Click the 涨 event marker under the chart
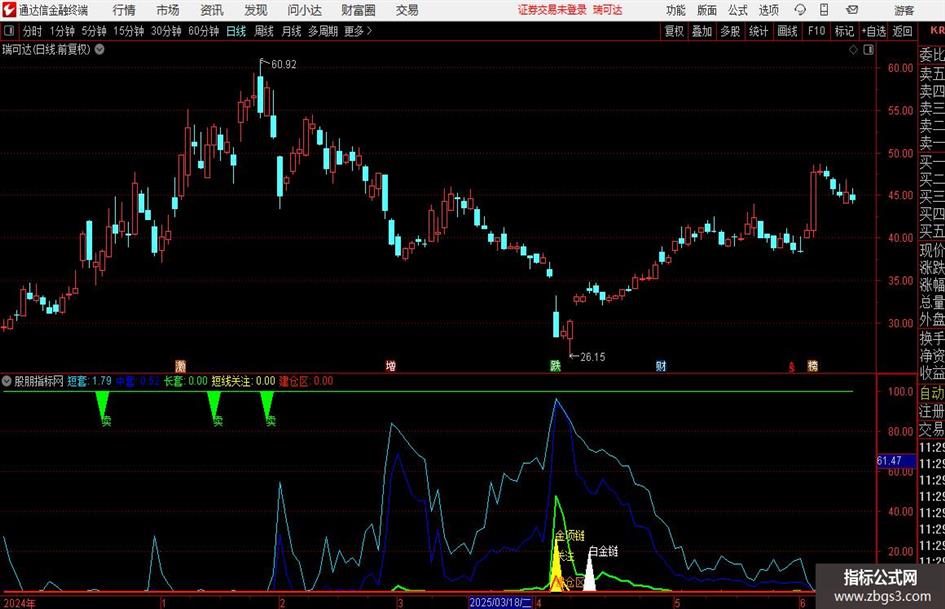Image resolution: width=945 pixels, height=609 pixels. (x=180, y=365)
